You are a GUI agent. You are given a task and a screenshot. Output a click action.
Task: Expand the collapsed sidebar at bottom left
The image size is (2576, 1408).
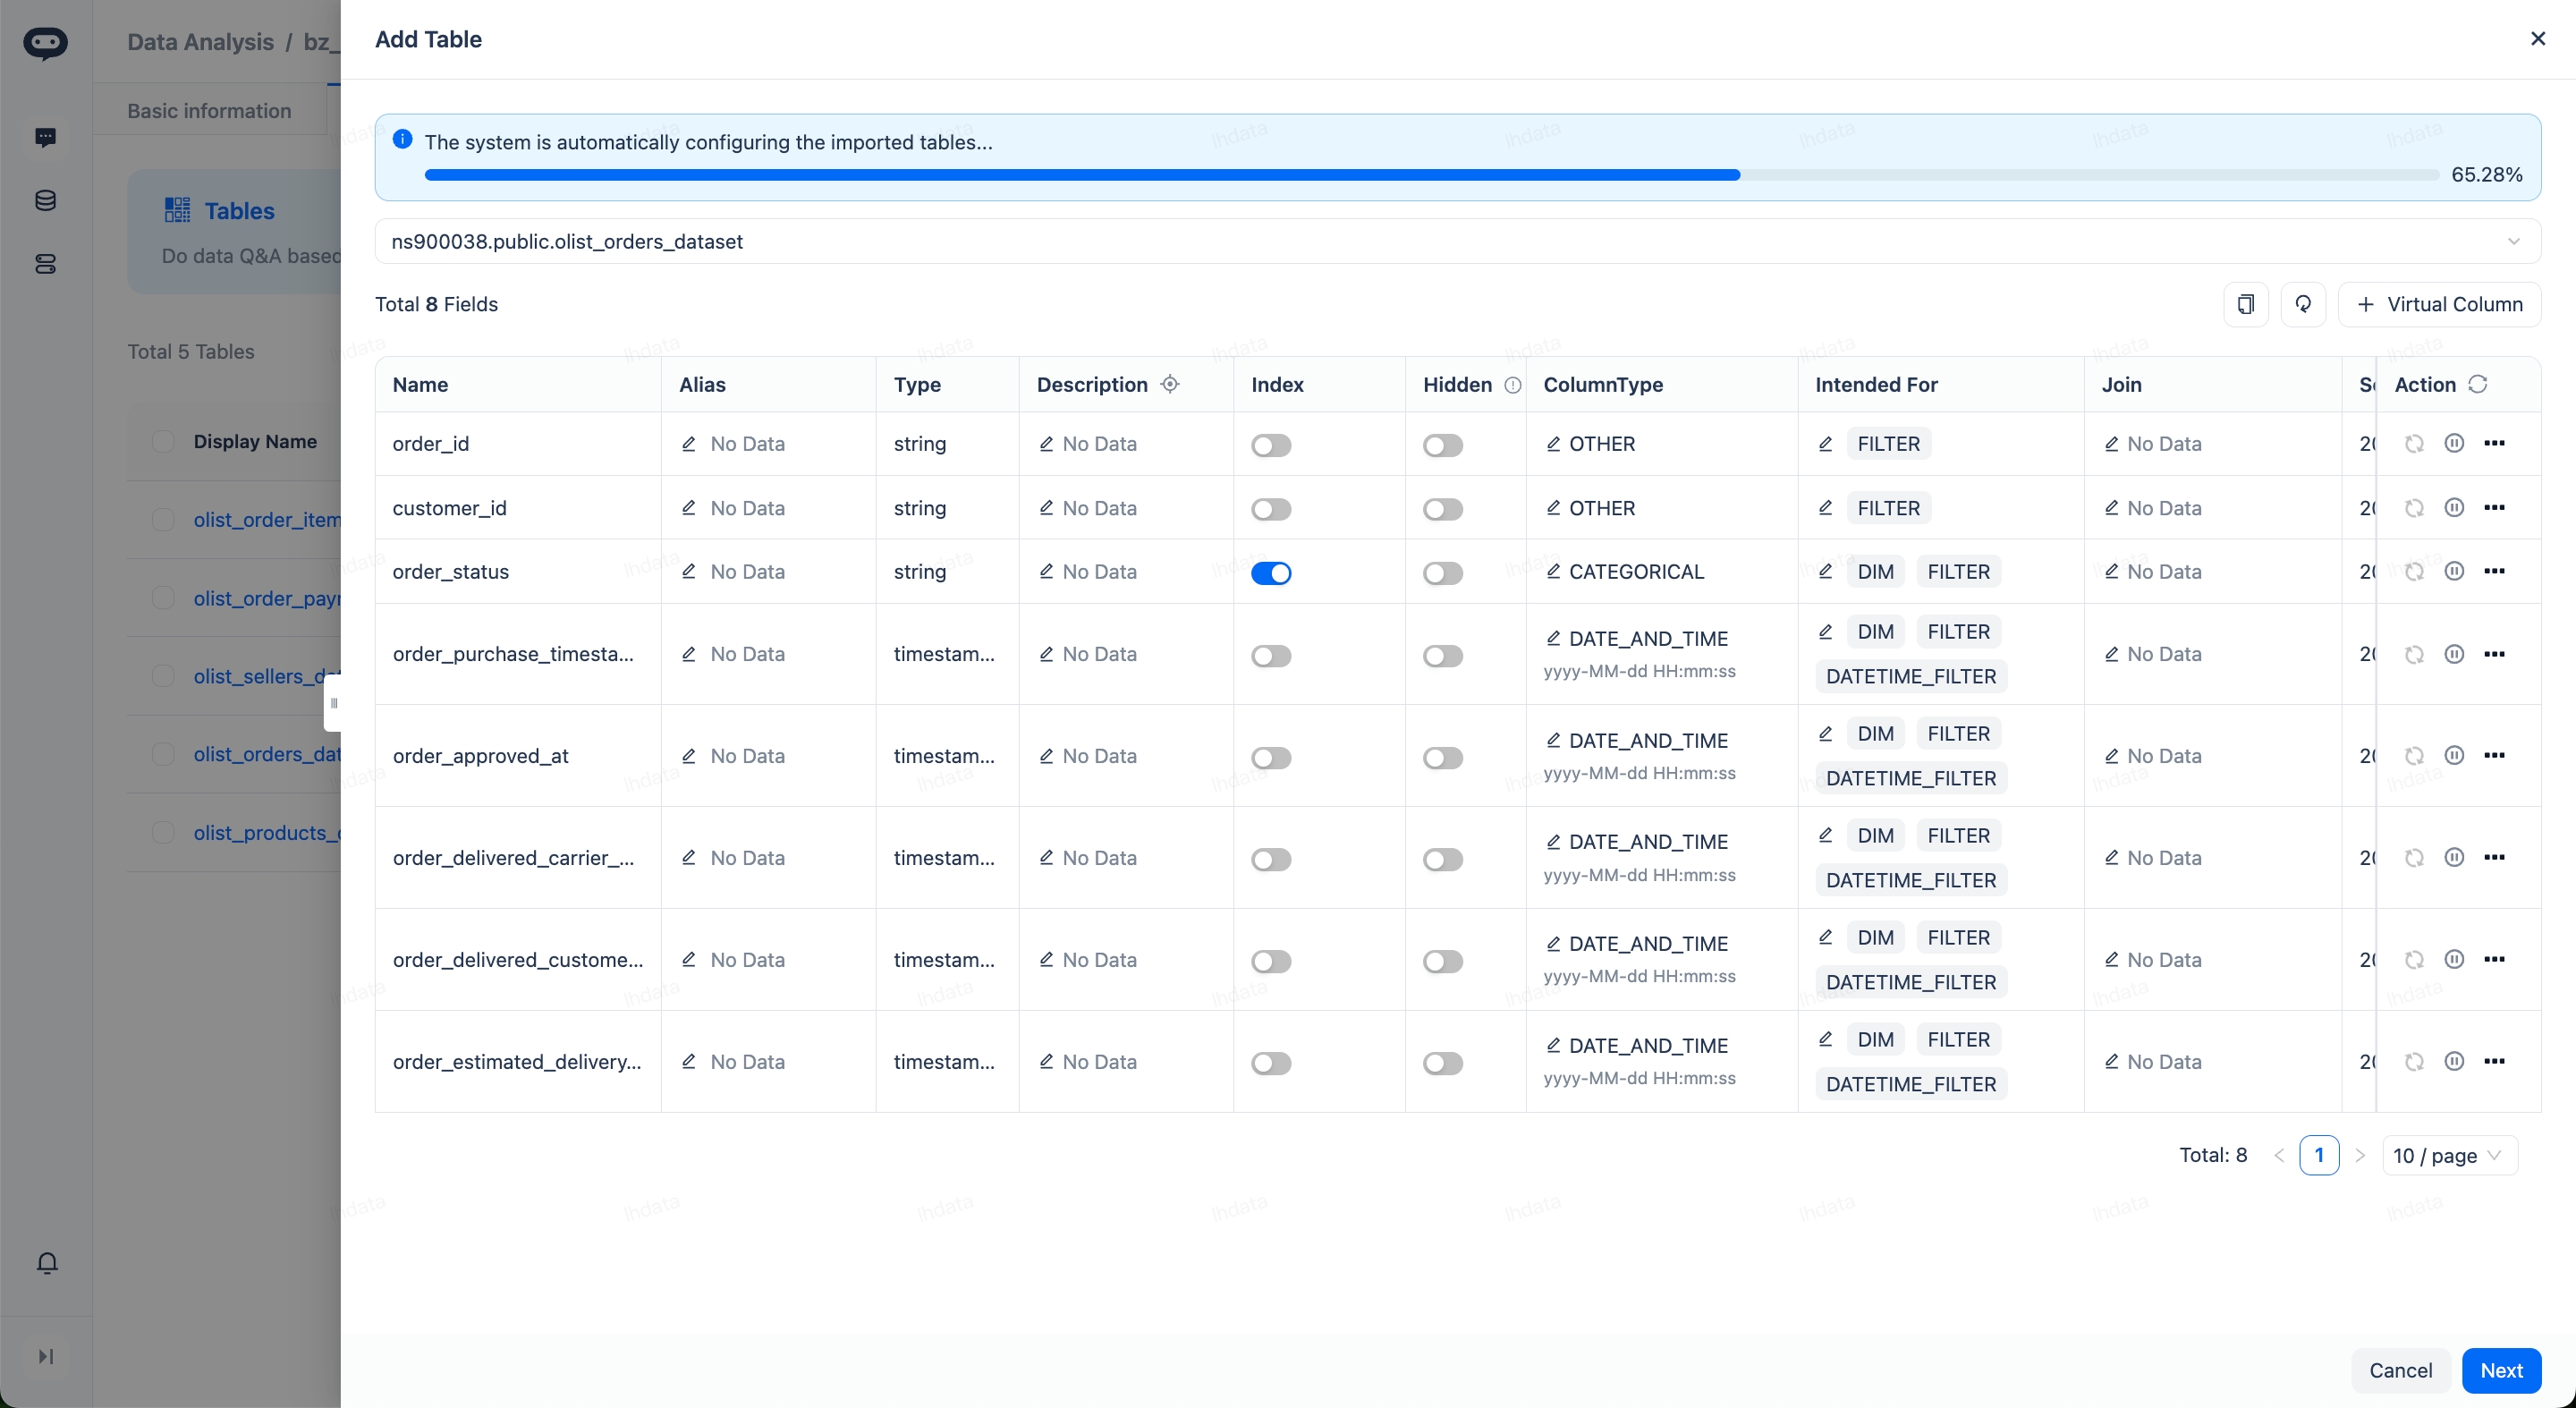pyautogui.click(x=45, y=1356)
